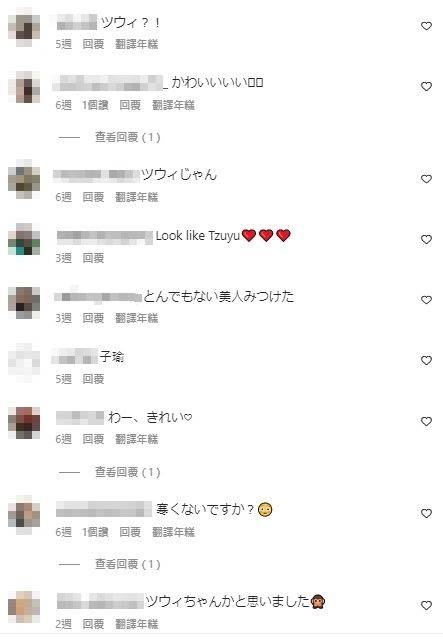443x639 pixels.
Task: Like the '子瑜' comment heart
Action: (x=426, y=361)
